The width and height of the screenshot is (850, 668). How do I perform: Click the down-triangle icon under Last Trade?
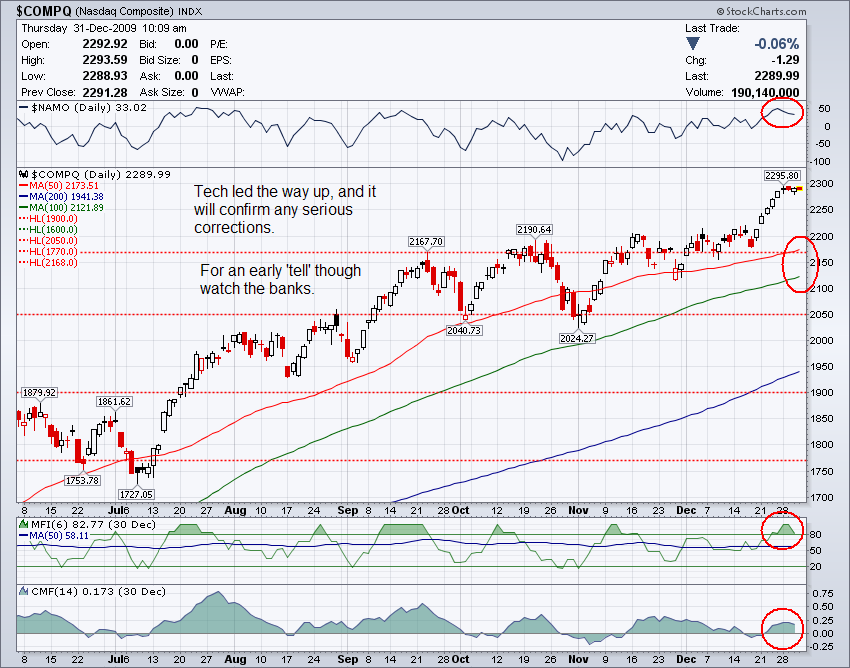693,43
